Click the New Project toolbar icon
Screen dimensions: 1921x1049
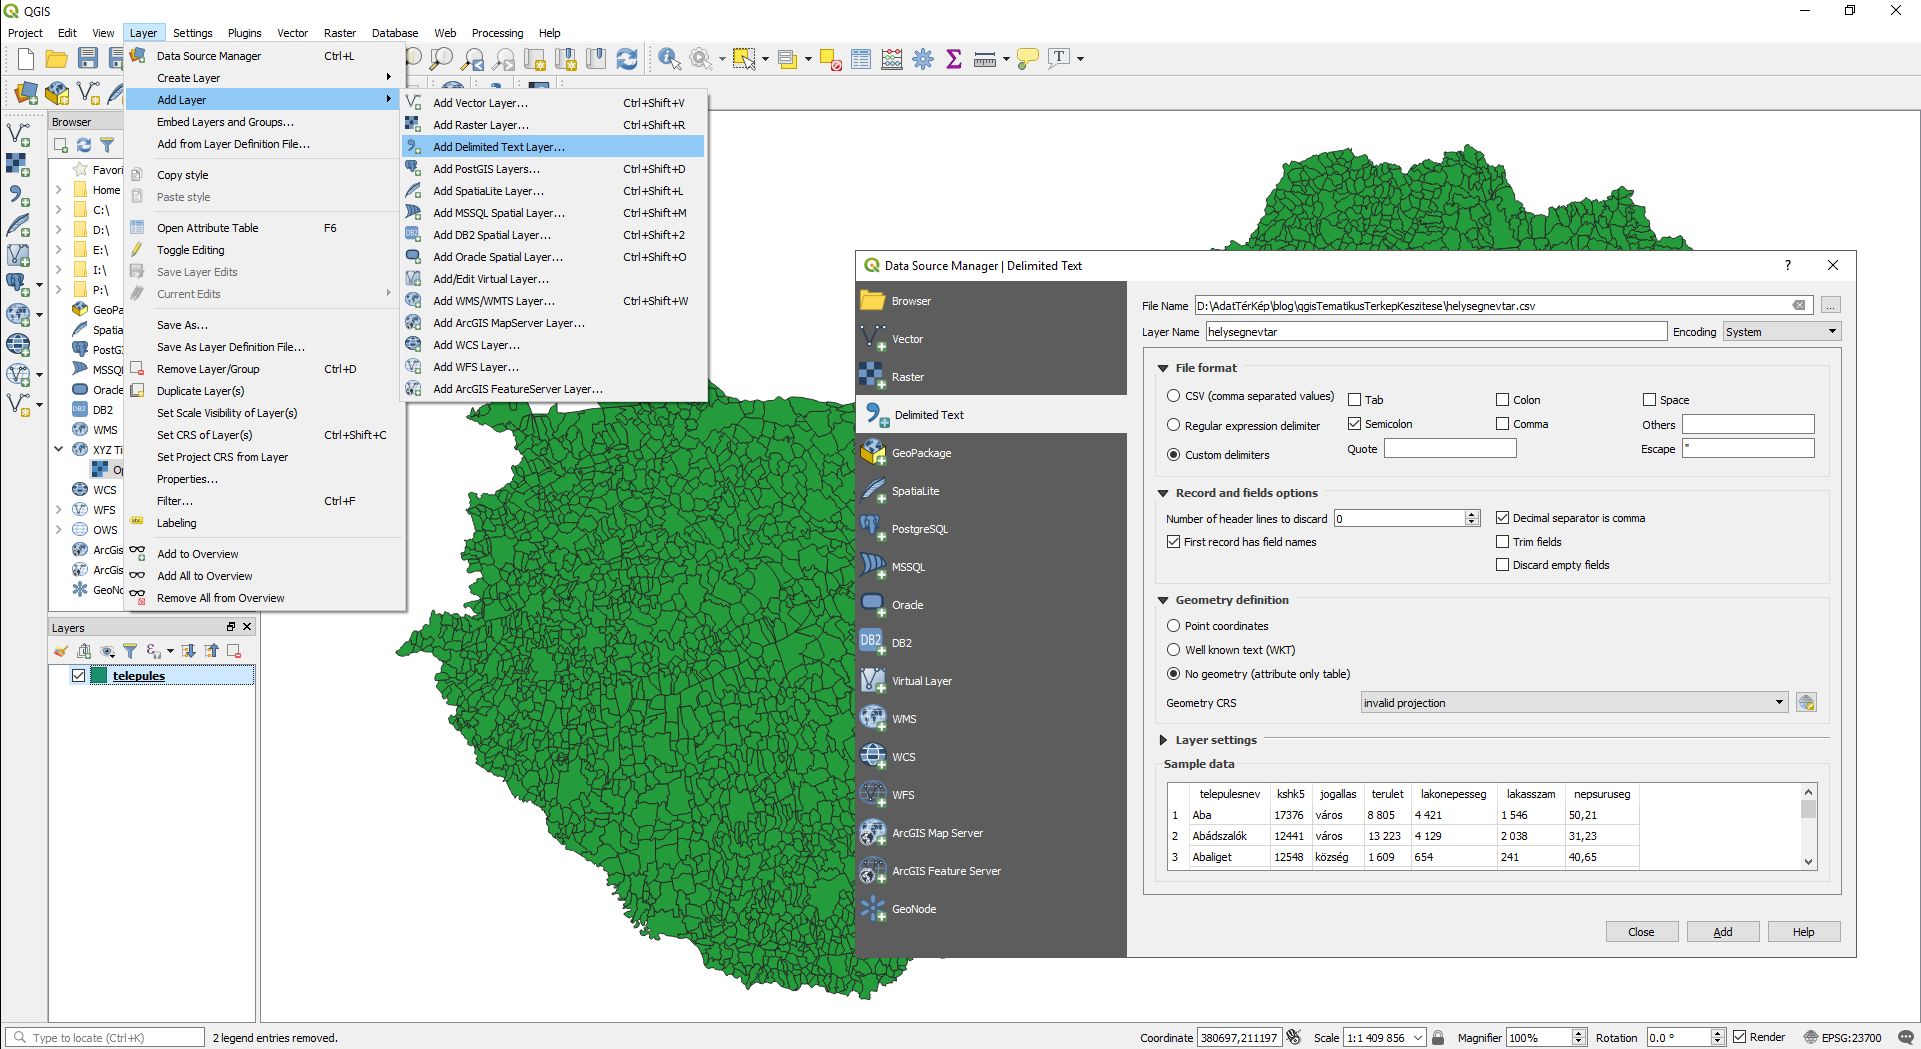pos(26,59)
